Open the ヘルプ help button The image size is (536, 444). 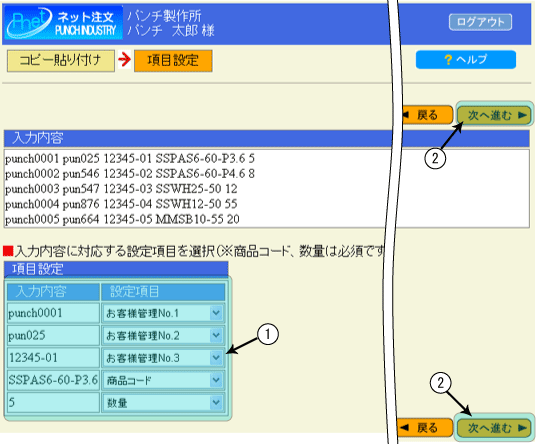[x=466, y=60]
